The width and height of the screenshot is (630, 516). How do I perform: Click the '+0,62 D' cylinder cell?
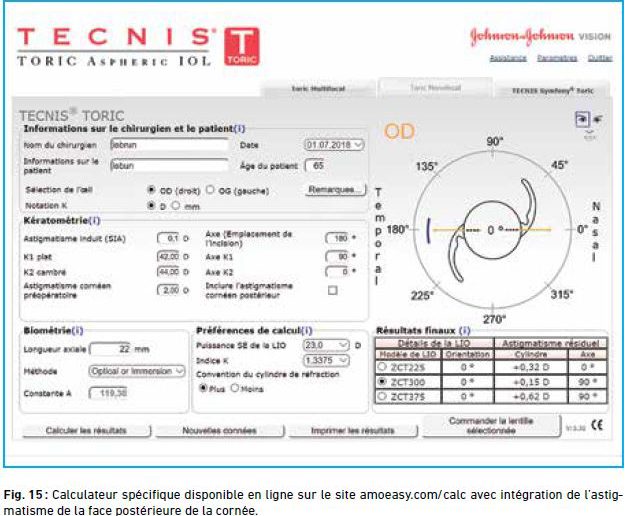(x=531, y=397)
